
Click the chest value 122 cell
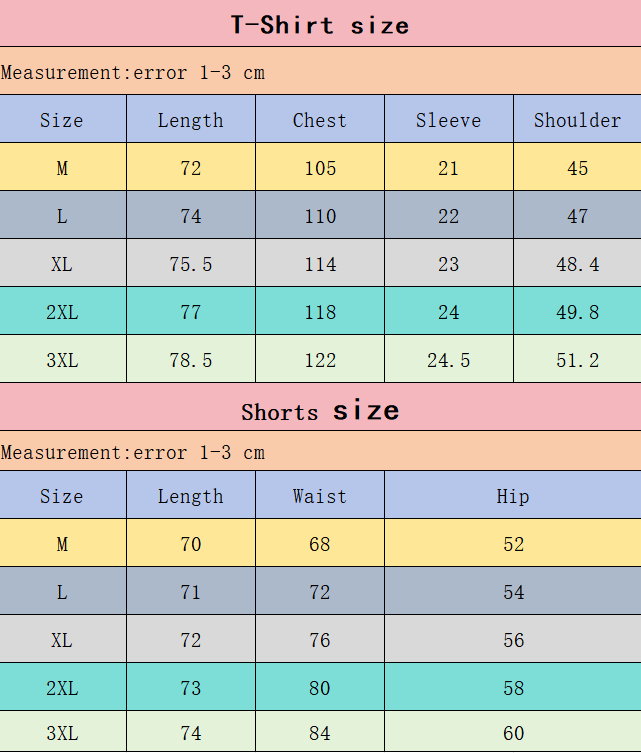tap(320, 360)
